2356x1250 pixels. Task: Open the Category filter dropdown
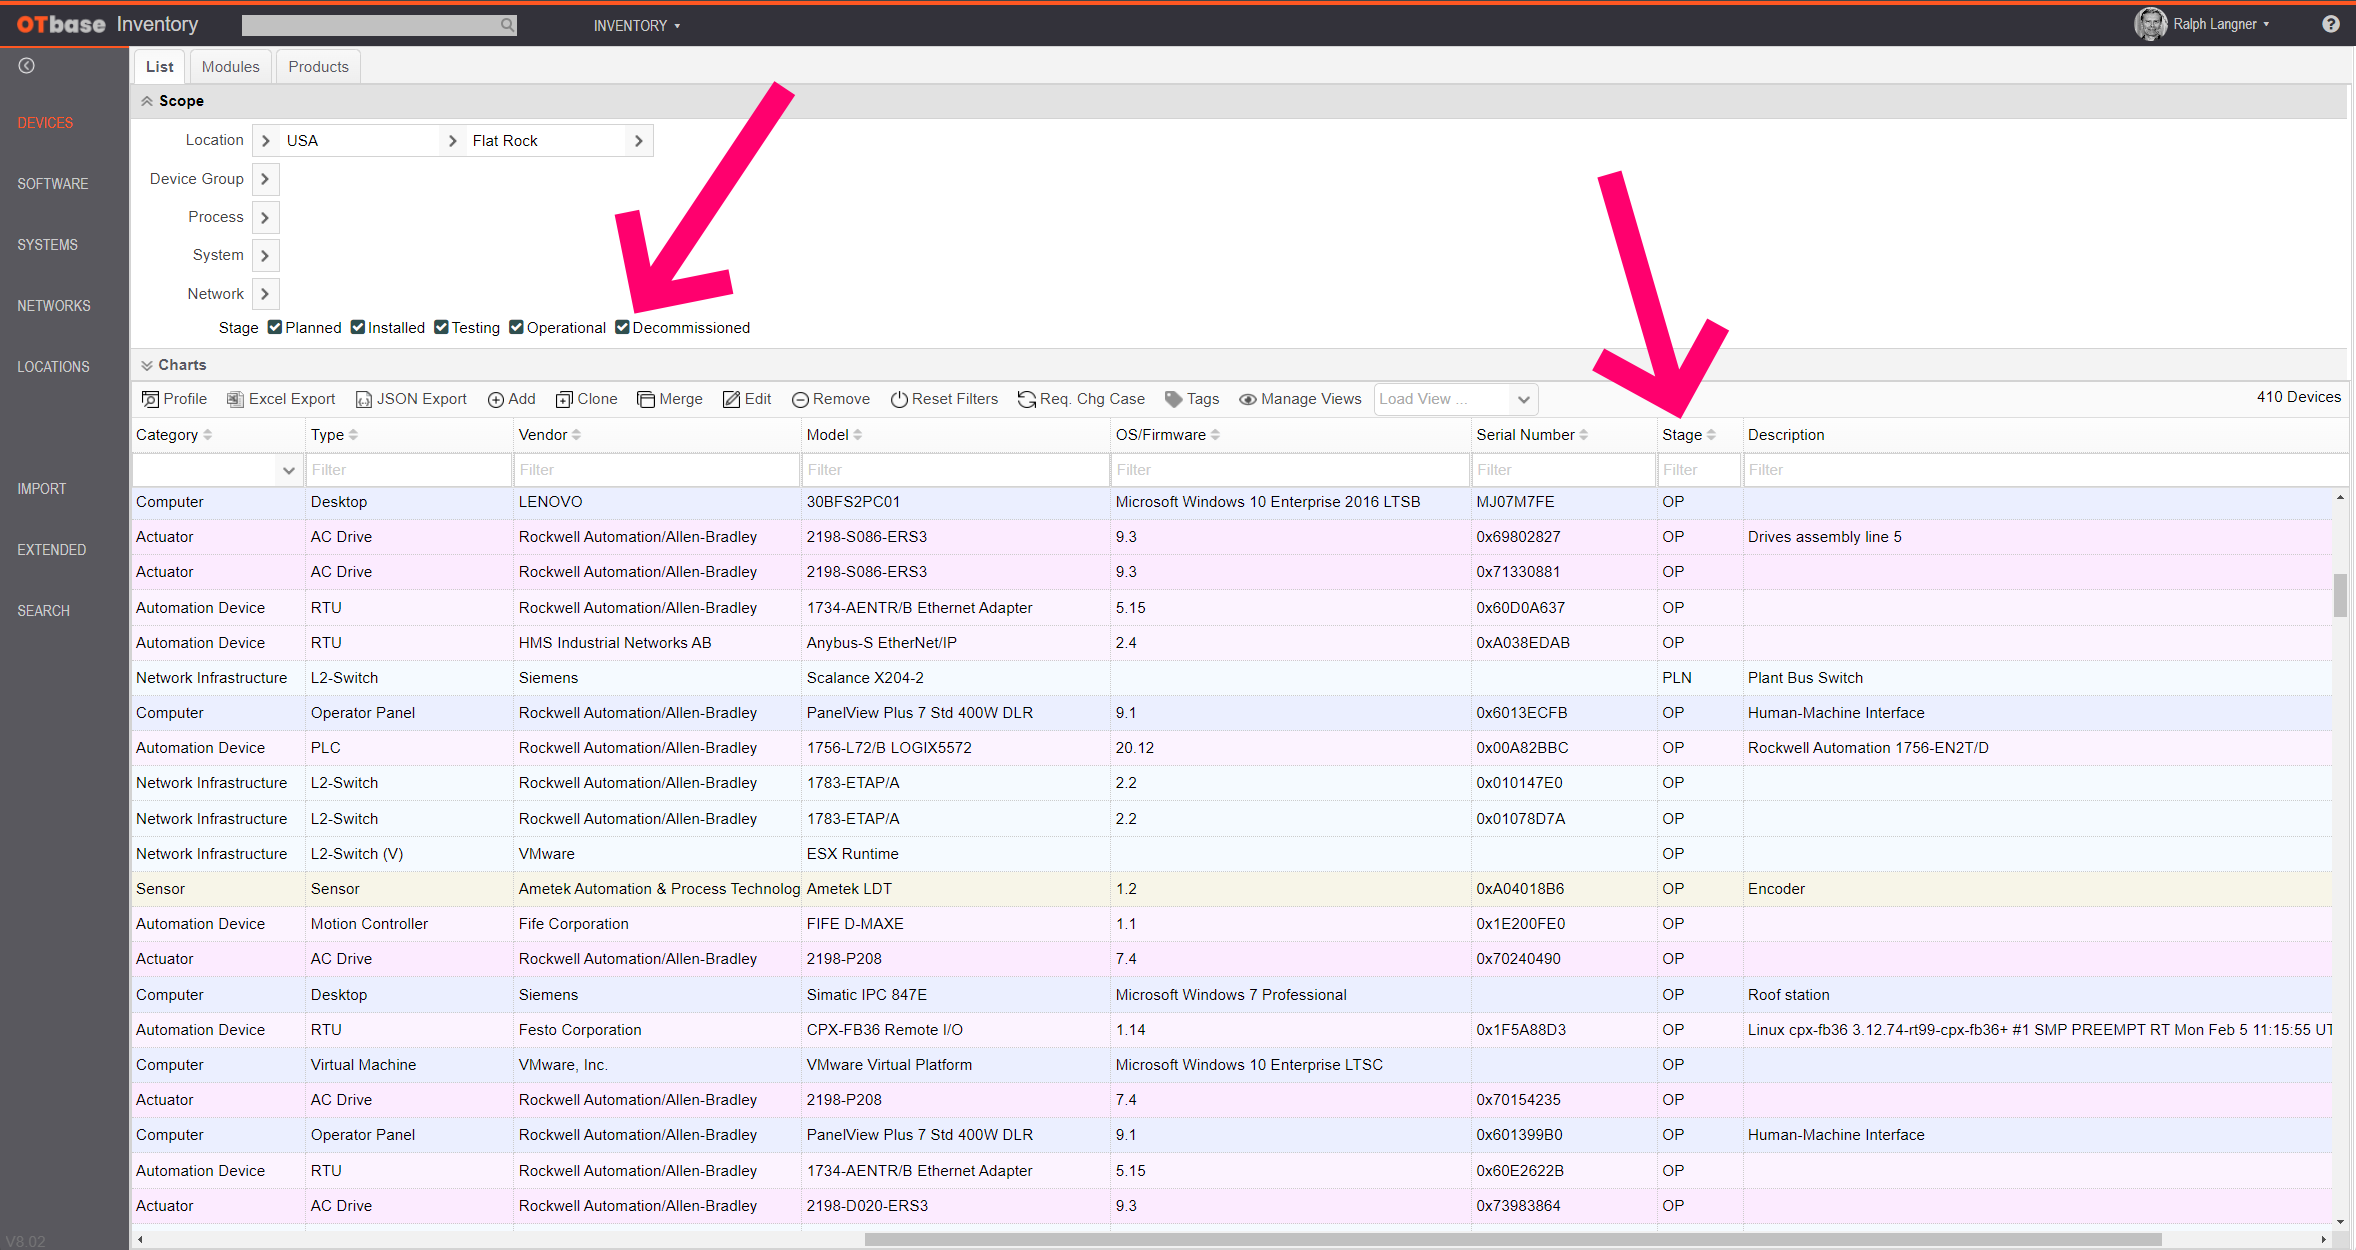pos(288,470)
